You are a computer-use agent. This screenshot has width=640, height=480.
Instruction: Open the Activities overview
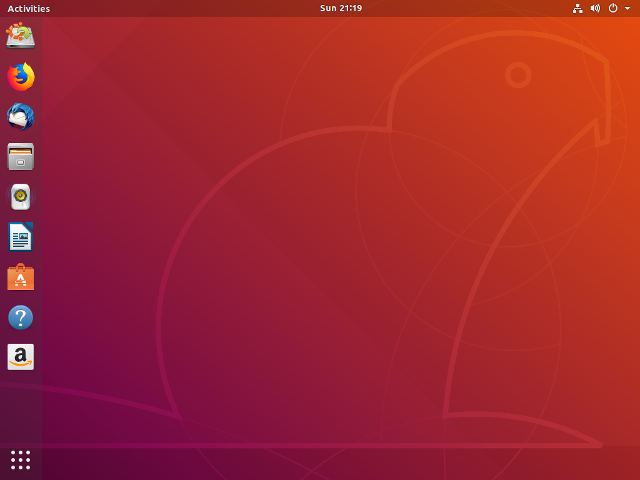[28, 8]
